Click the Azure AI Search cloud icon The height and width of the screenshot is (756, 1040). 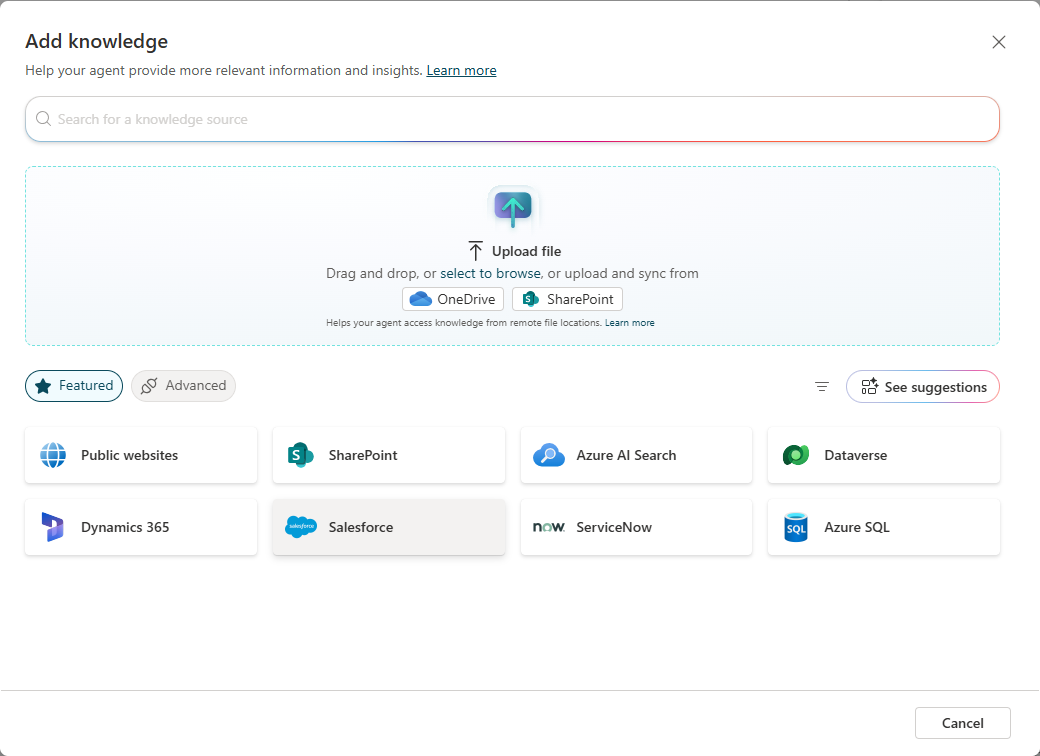(x=549, y=455)
